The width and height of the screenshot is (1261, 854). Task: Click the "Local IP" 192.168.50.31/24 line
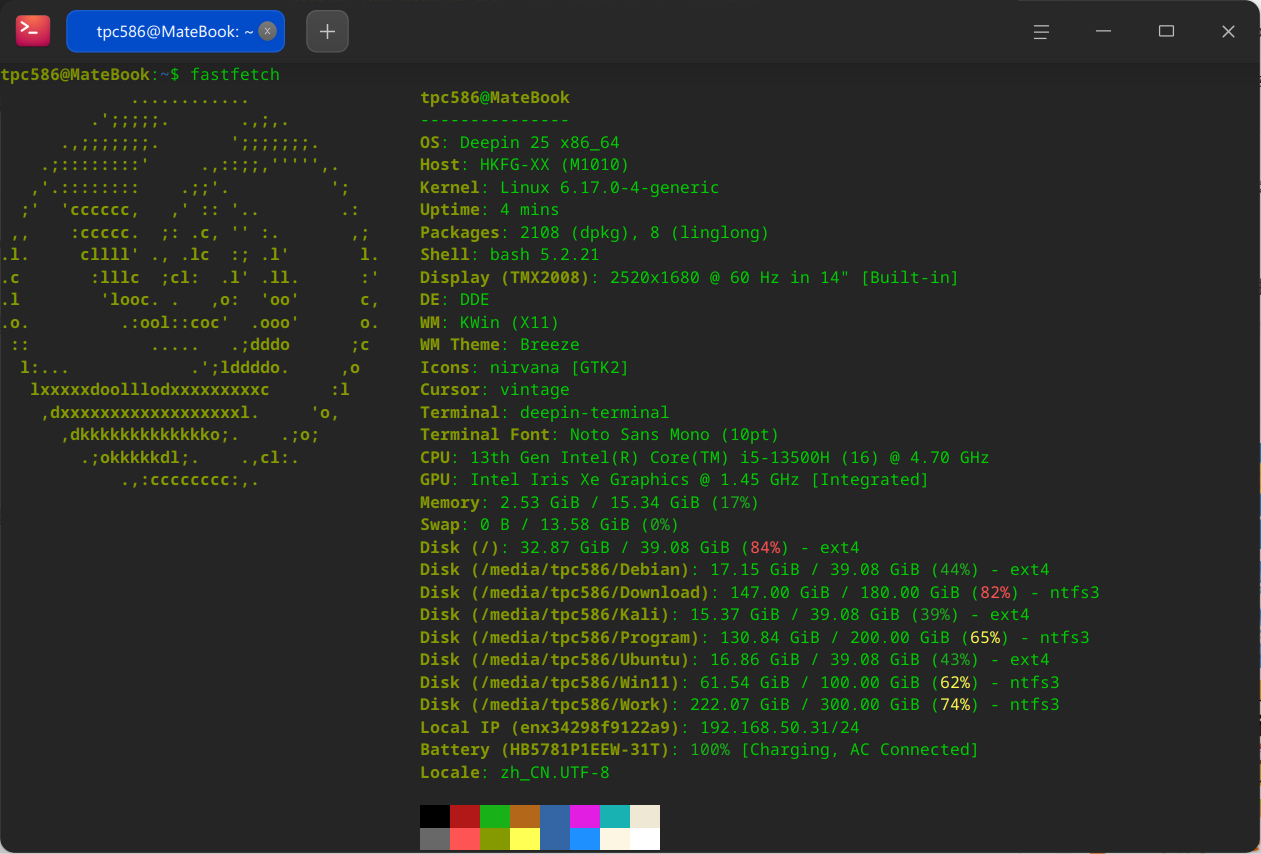(x=639, y=727)
